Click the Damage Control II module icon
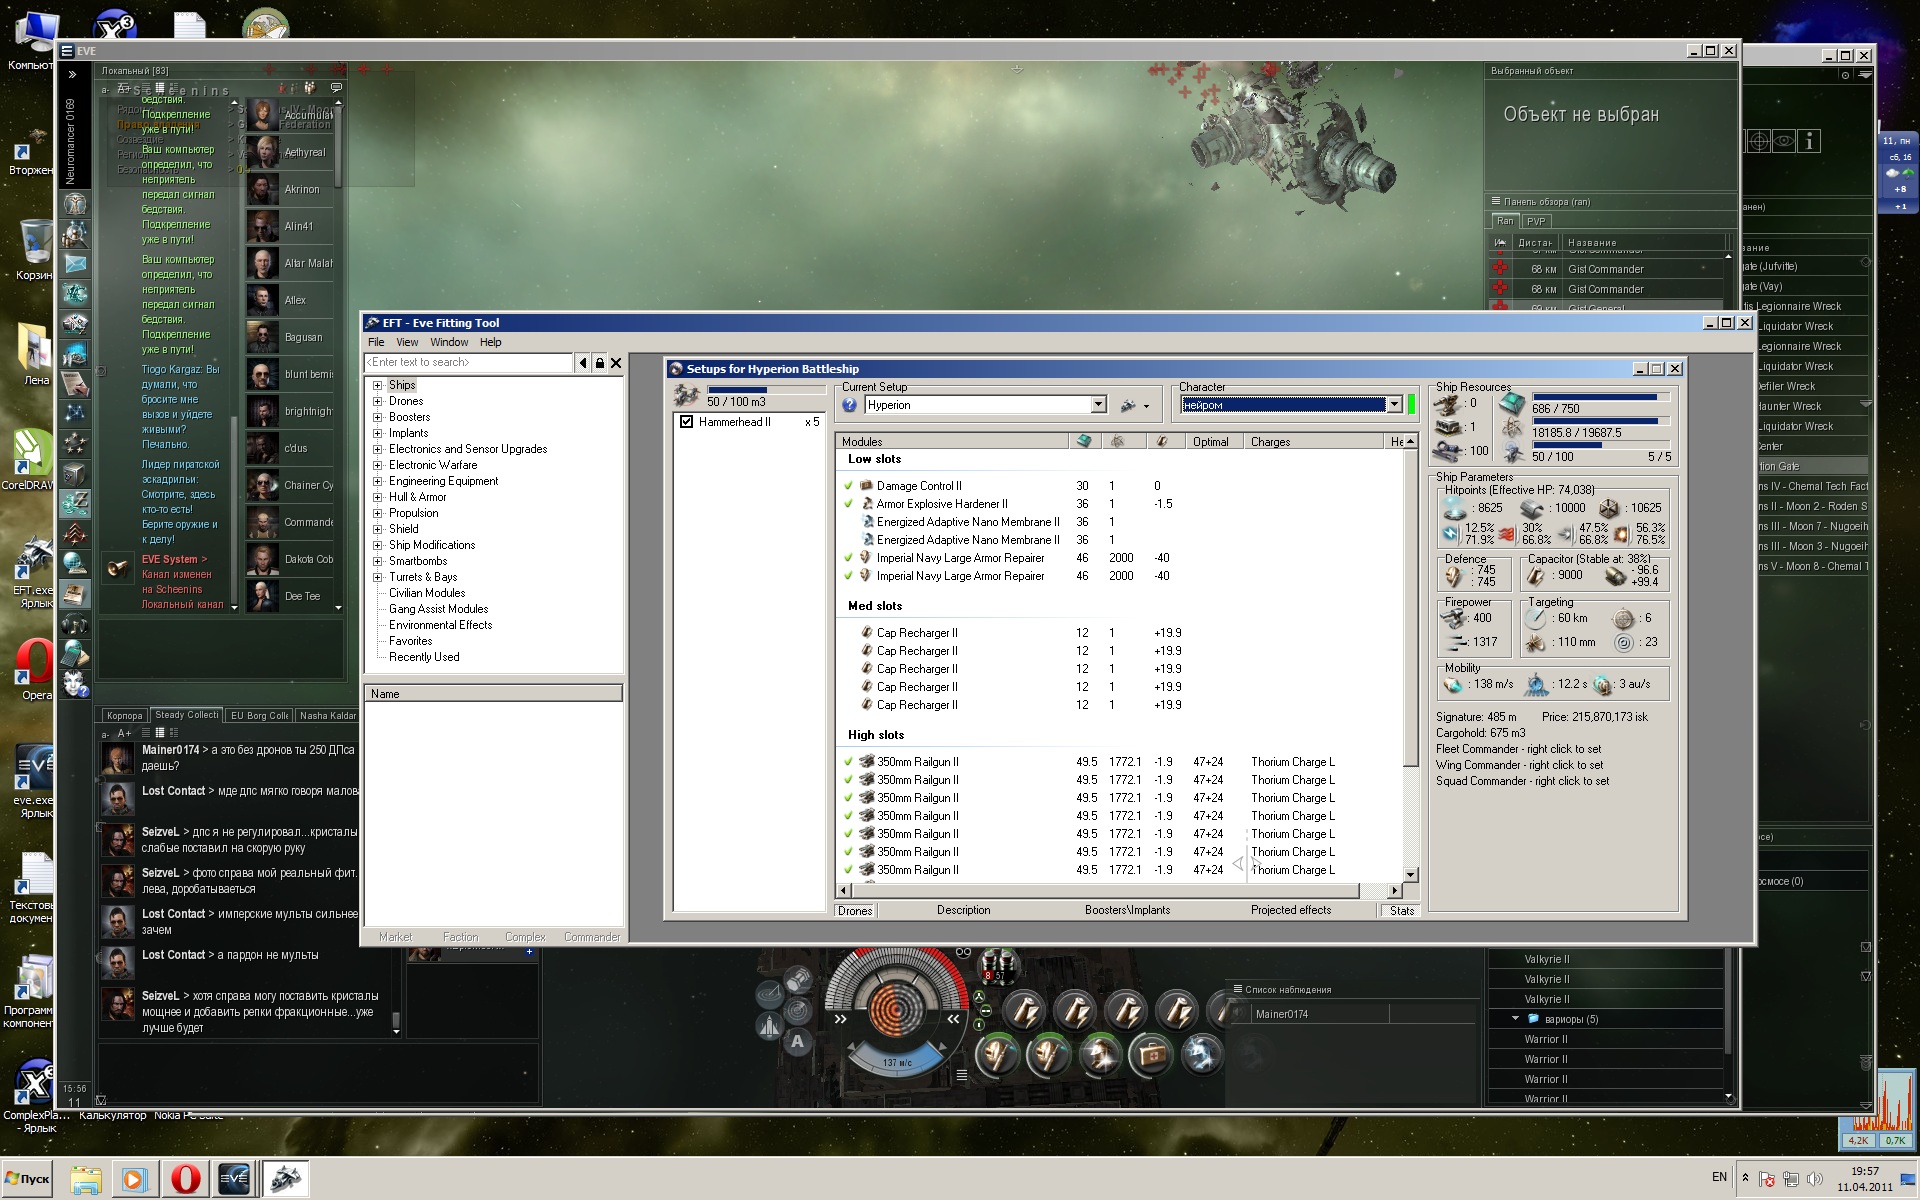The image size is (1920, 1200). 867,486
